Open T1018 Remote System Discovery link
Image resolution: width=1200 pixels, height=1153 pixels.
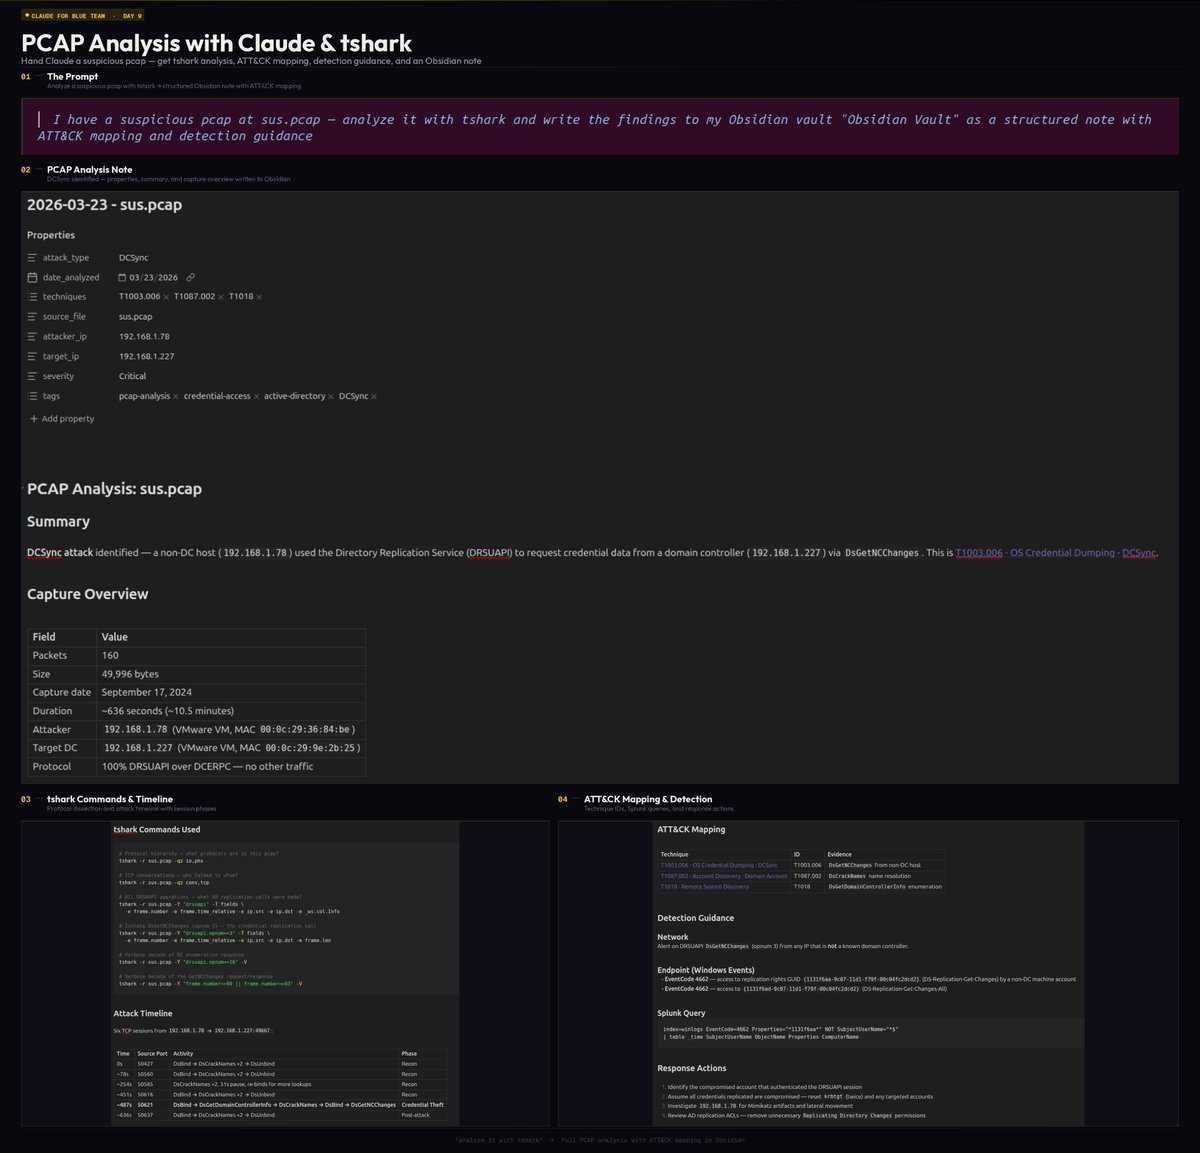click(x=704, y=887)
